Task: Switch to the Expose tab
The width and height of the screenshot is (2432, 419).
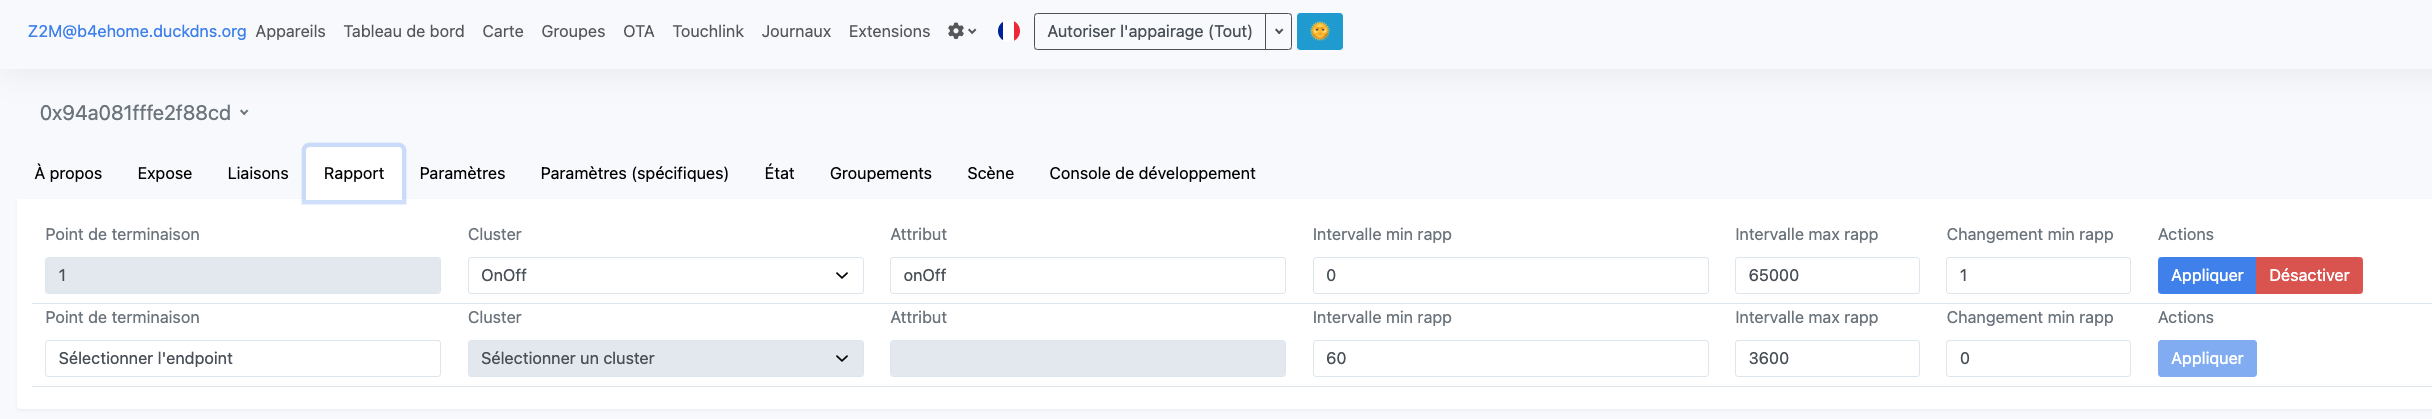Action: [x=165, y=173]
